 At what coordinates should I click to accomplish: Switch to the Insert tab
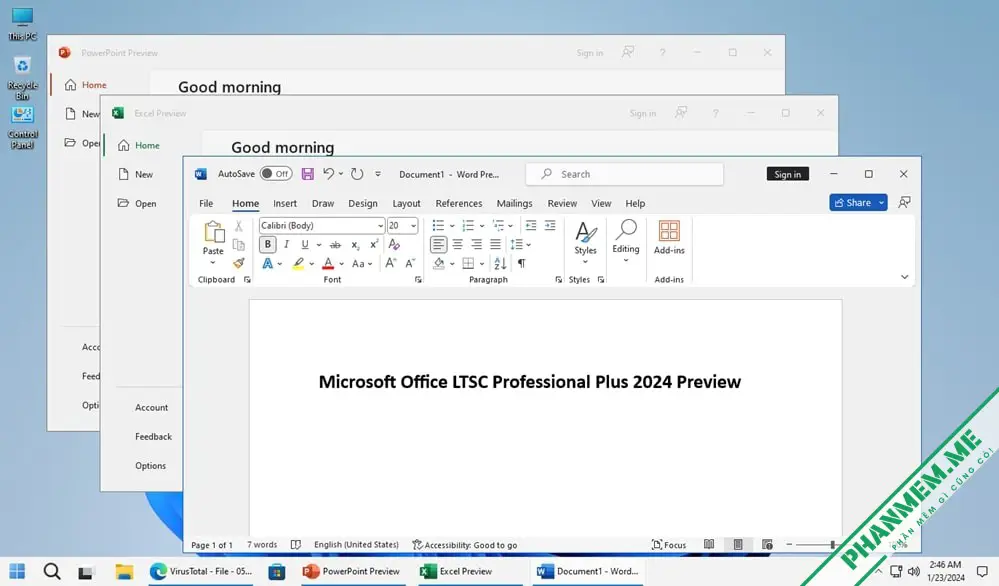[x=285, y=203]
